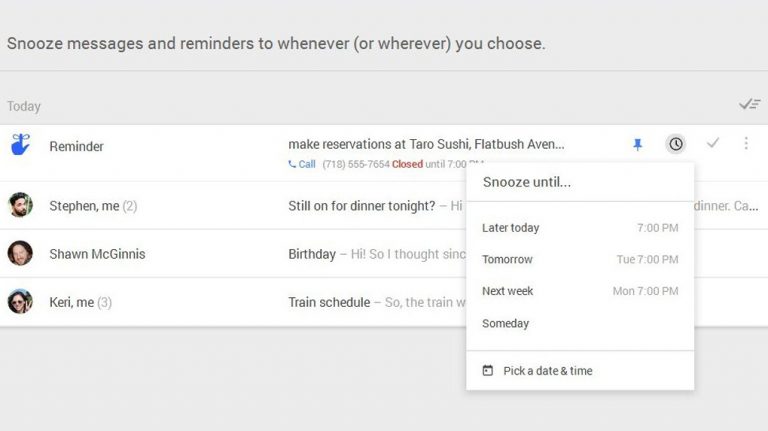Click the calendar icon in snooze menu
768x431 pixels.
pos(488,370)
